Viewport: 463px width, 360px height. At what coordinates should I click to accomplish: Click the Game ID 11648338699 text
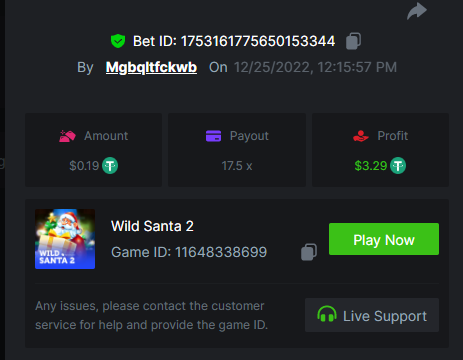click(x=189, y=252)
